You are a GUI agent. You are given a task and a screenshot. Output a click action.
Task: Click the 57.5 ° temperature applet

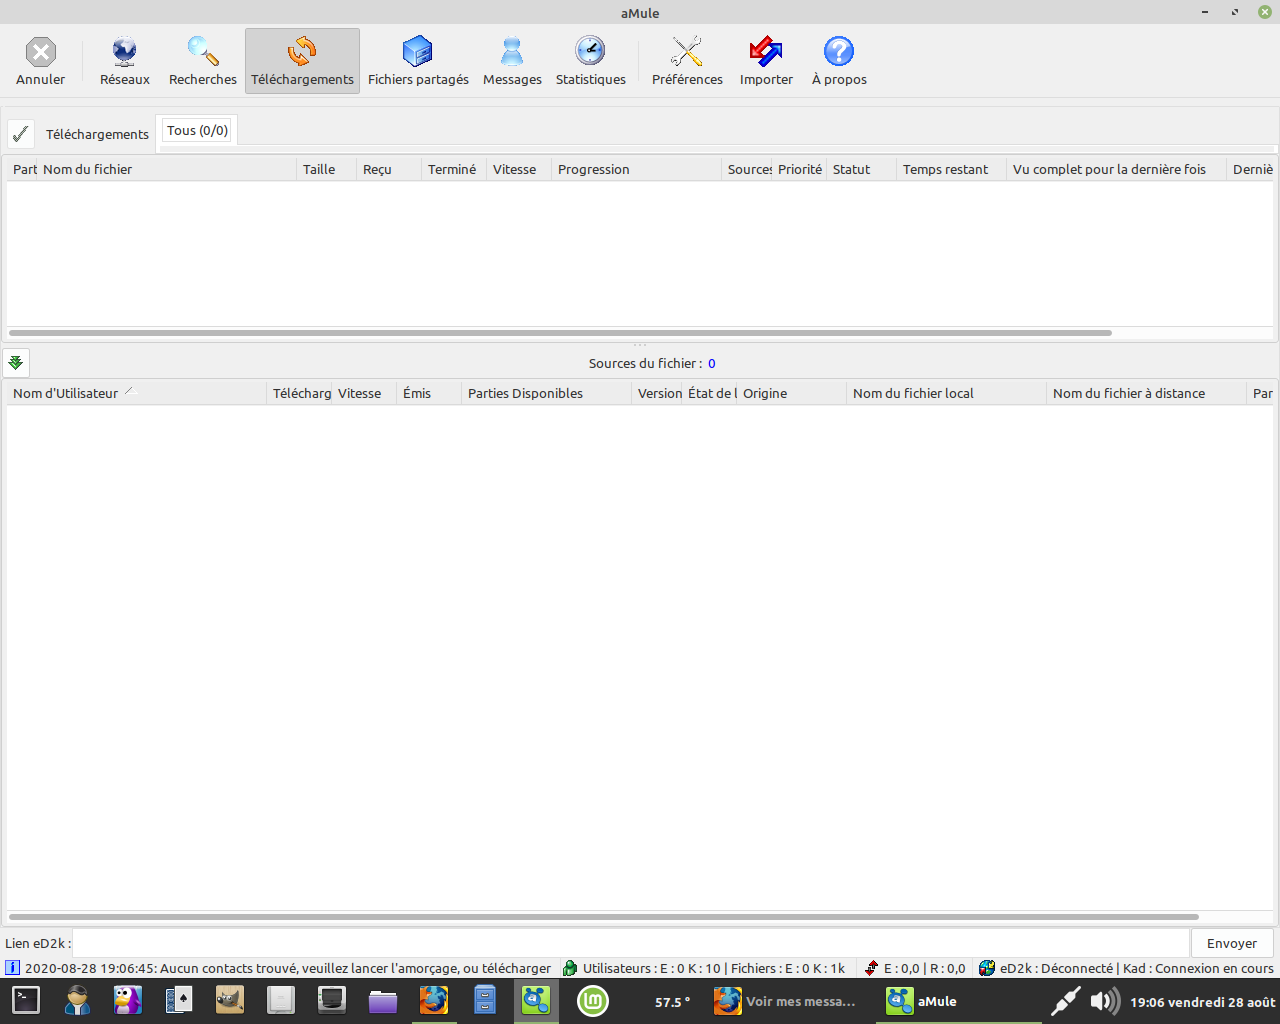[x=673, y=1002]
